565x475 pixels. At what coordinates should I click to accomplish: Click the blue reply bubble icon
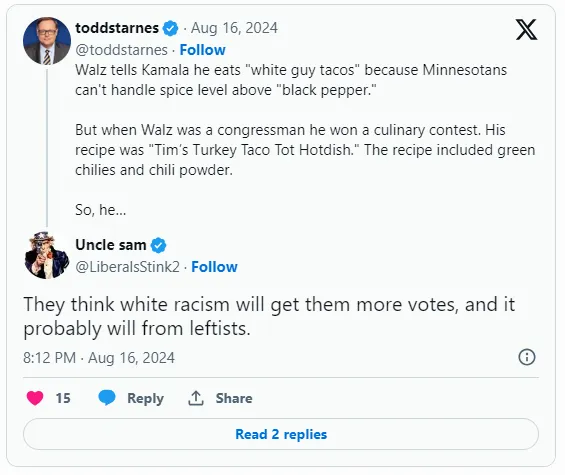[x=107, y=398]
